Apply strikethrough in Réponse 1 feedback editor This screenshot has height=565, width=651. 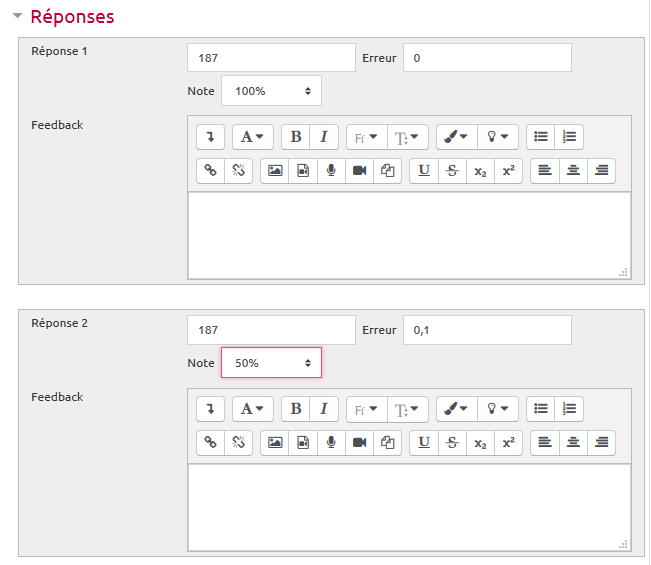pos(452,171)
